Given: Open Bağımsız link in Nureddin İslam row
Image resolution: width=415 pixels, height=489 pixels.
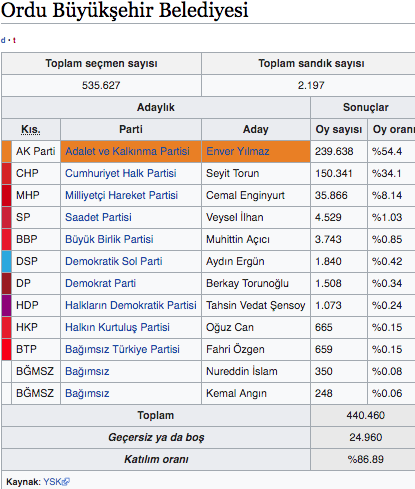Looking at the screenshot, I should click(87, 371).
